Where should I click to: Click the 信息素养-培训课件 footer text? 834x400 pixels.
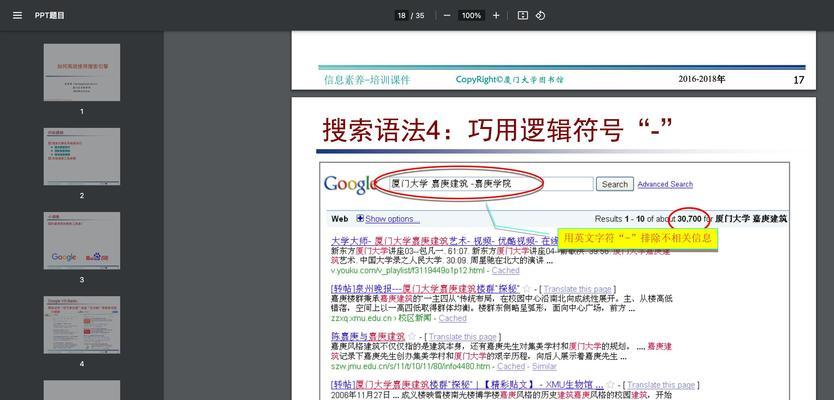(x=367, y=80)
